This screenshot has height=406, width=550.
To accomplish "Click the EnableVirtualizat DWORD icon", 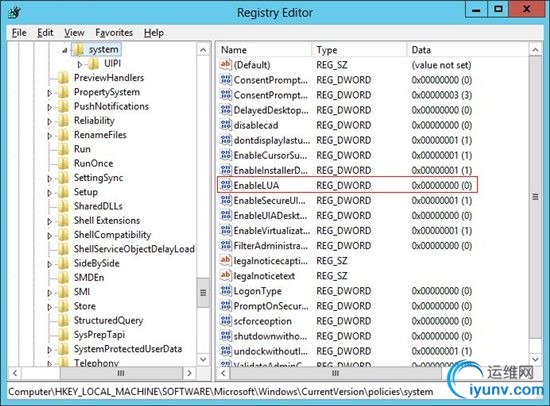I will (225, 231).
